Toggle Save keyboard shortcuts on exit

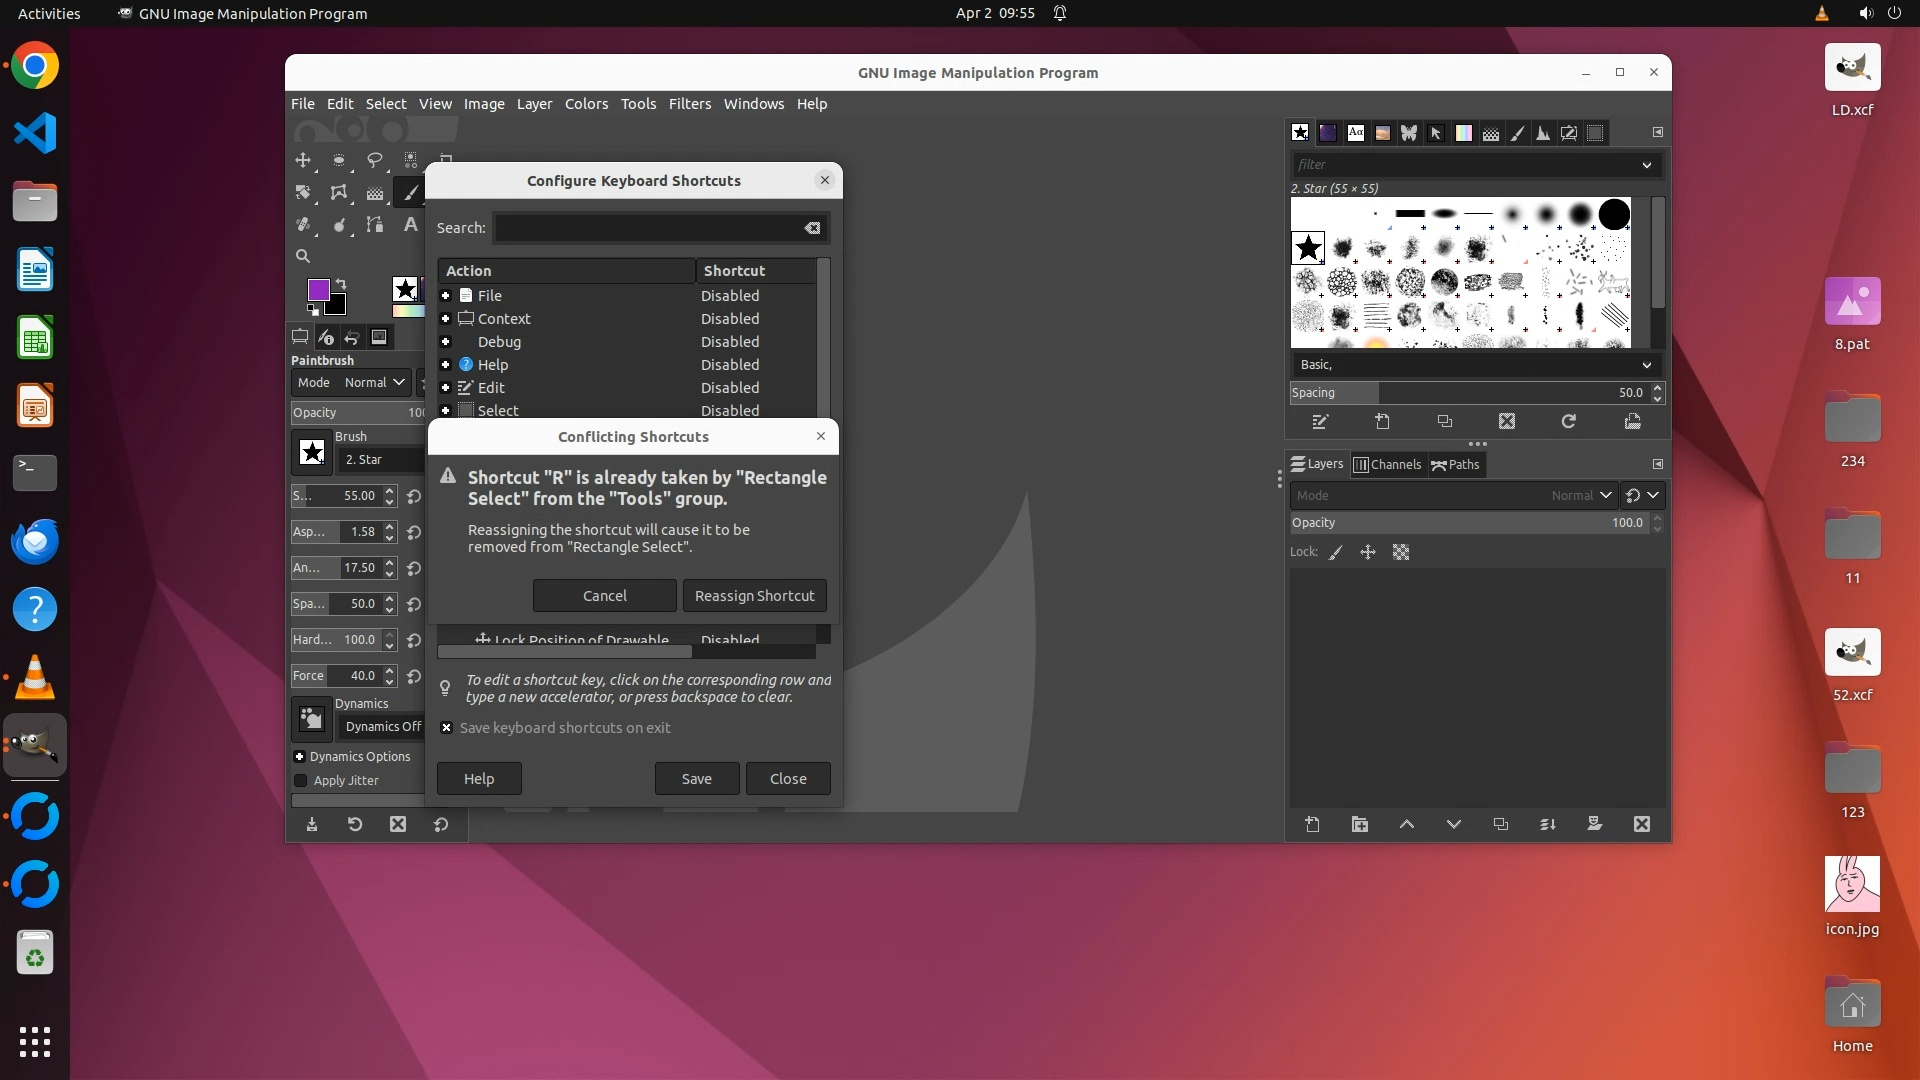tap(447, 728)
